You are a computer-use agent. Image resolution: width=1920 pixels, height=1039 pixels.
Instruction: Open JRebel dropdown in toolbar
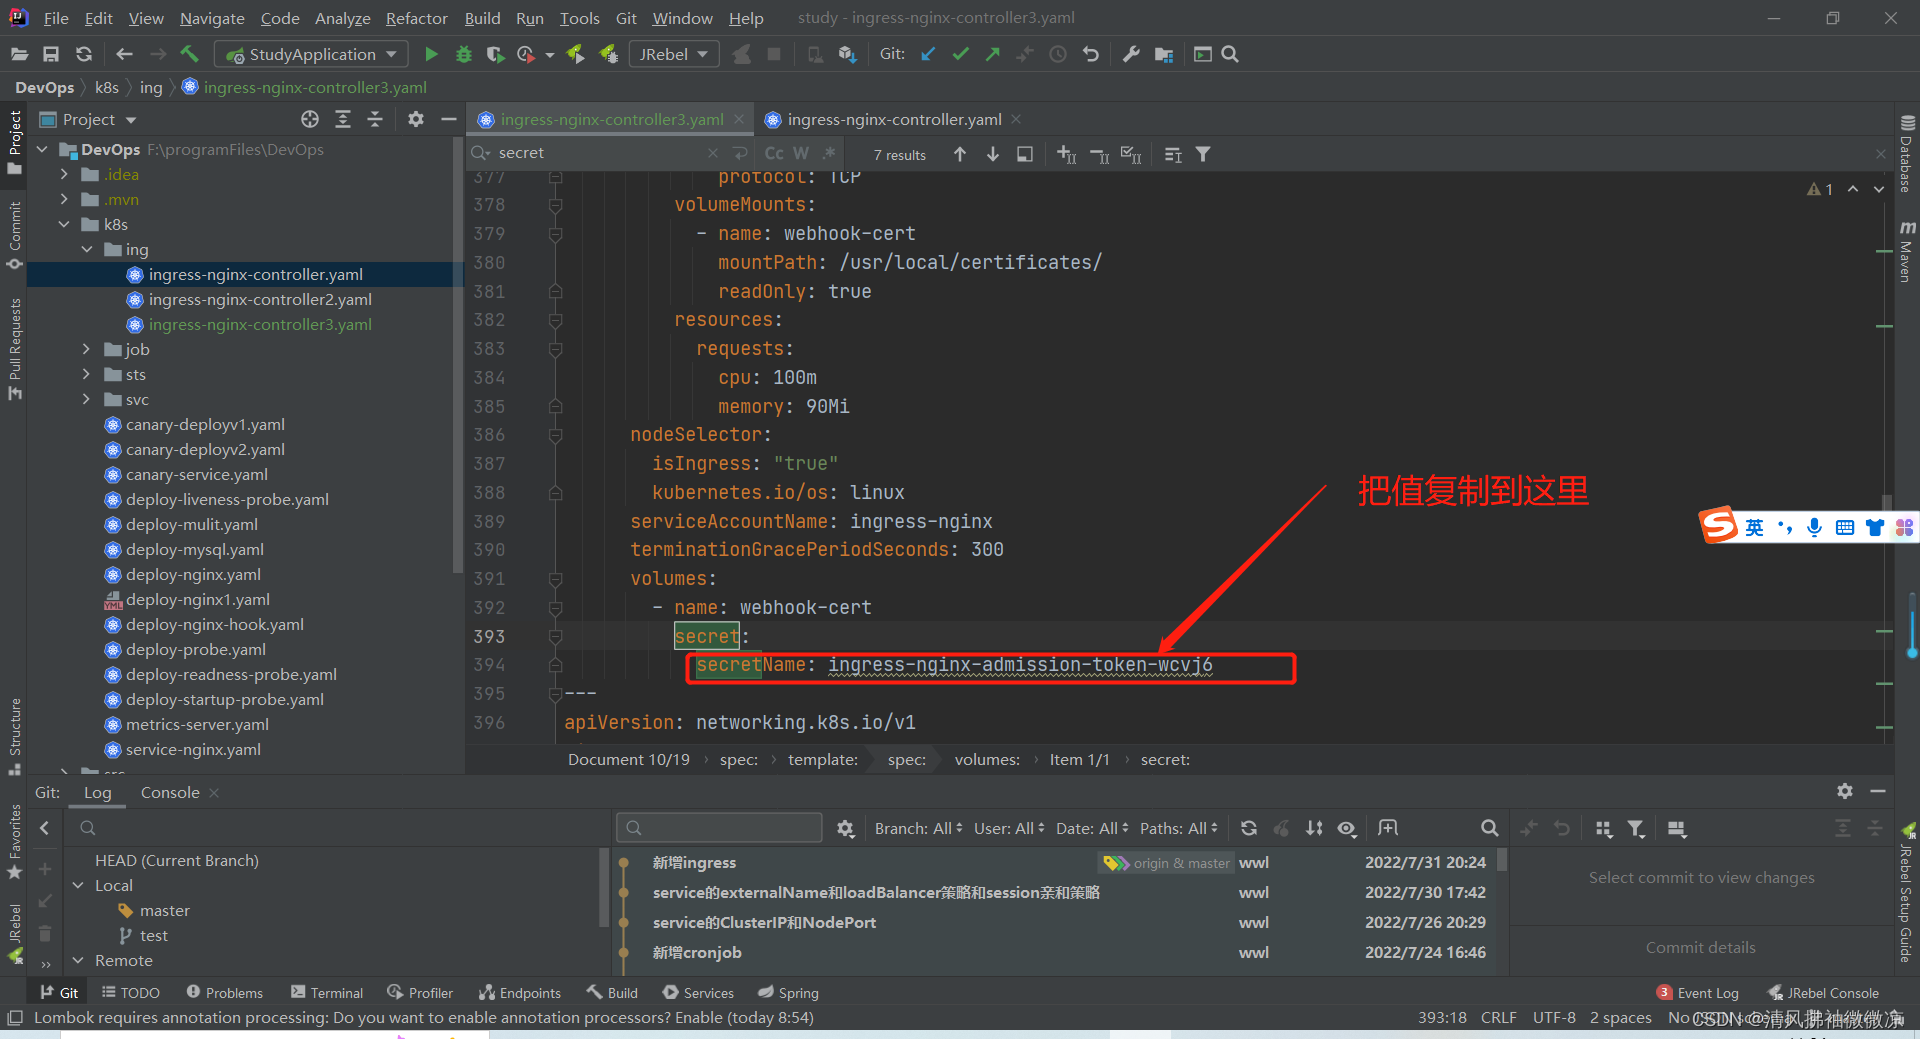(x=674, y=54)
